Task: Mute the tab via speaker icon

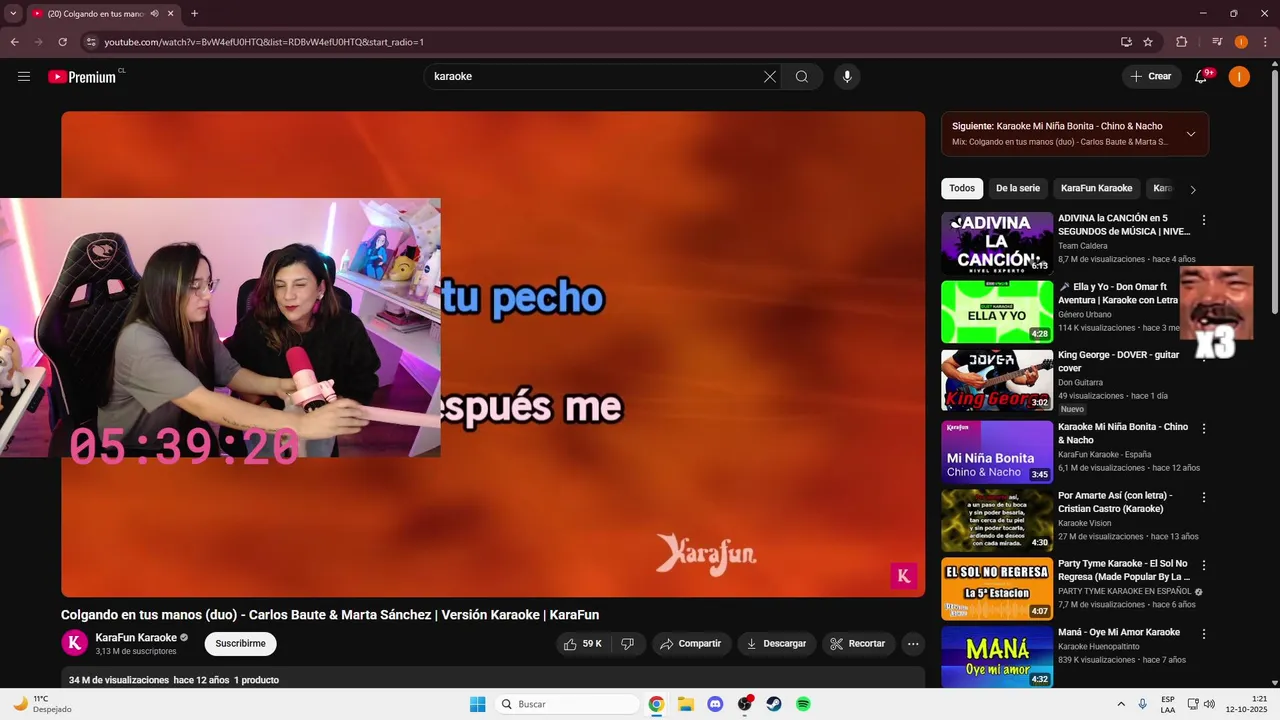Action: coord(155,14)
